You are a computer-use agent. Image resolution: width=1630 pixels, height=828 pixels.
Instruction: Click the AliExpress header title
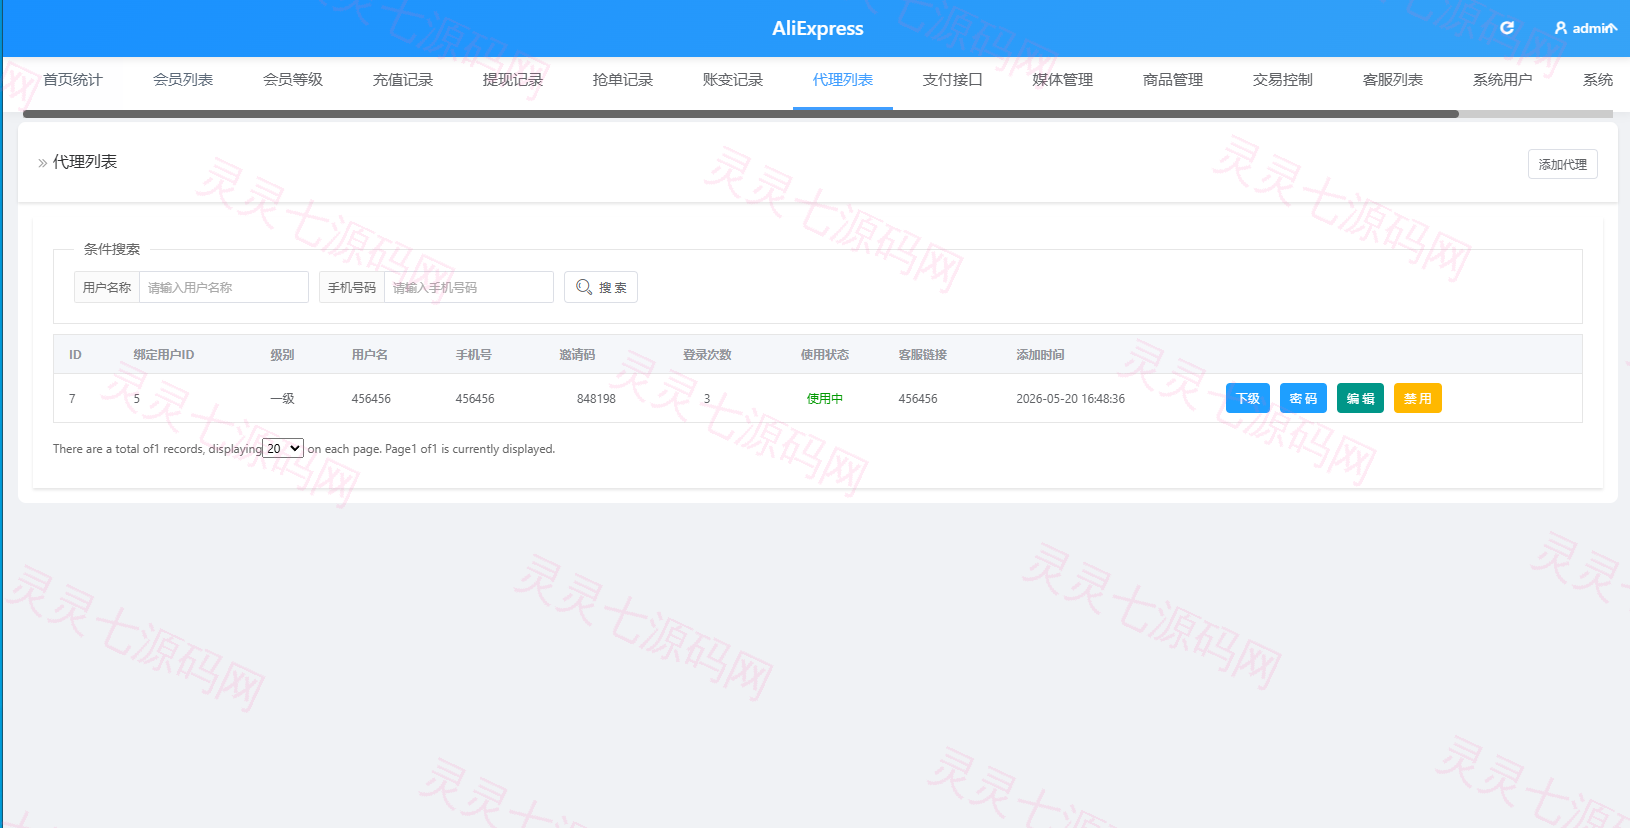coord(817,28)
